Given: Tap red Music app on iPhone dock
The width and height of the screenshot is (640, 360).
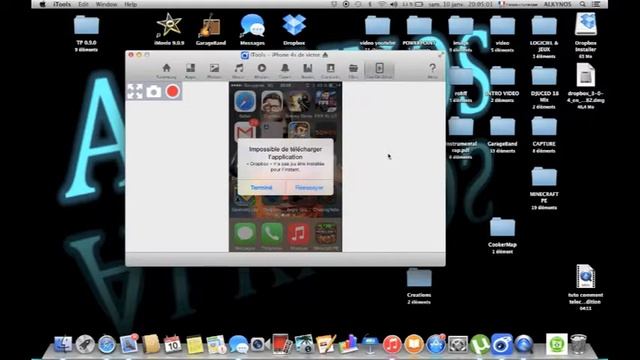Looking at the screenshot, I should (x=299, y=234).
